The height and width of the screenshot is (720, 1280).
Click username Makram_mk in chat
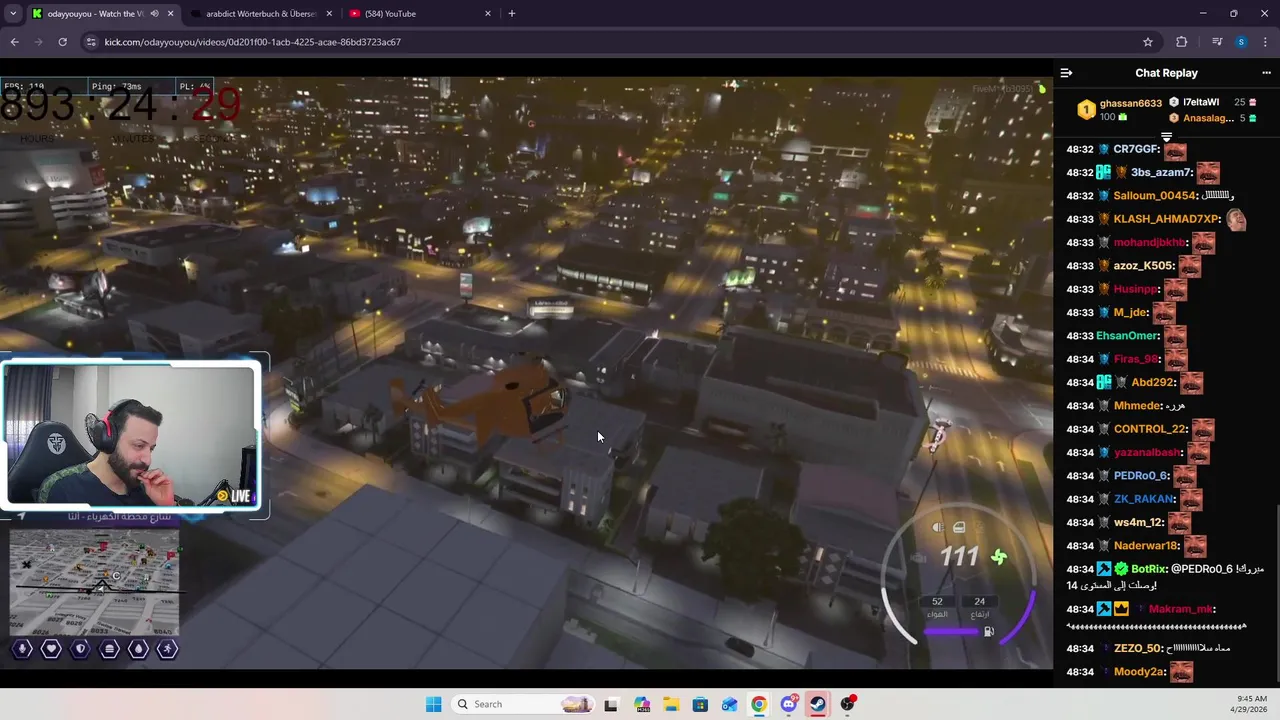pos(1181,609)
